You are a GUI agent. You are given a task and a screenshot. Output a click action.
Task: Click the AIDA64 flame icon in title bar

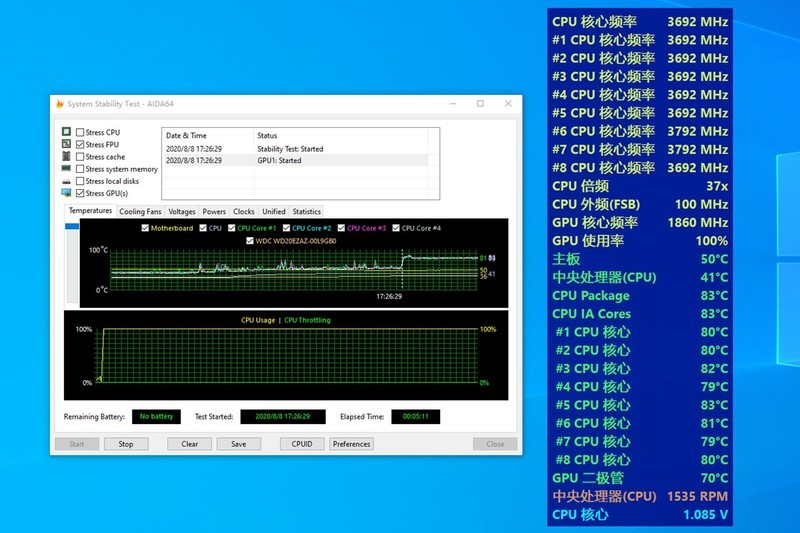[x=60, y=104]
